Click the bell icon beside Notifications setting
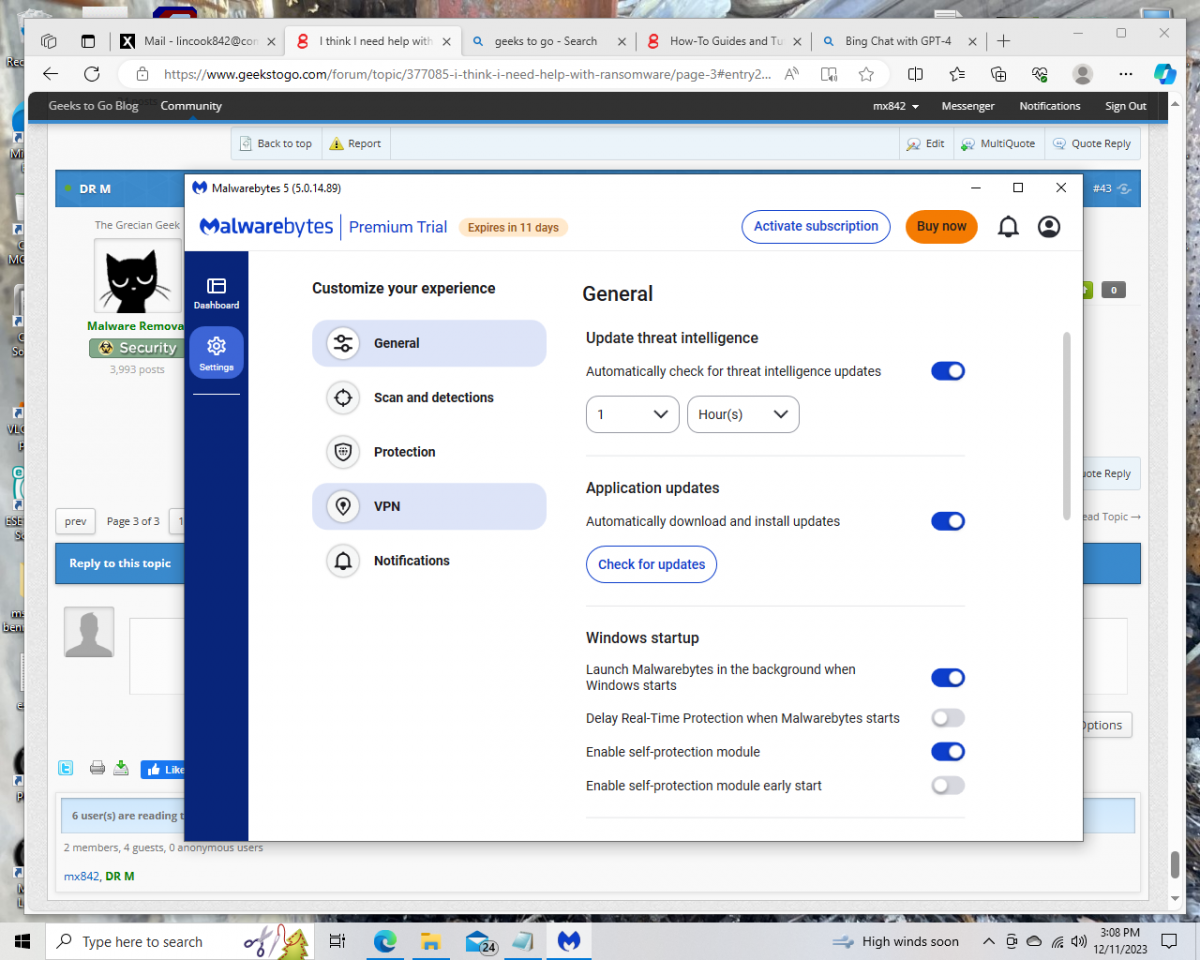The height and width of the screenshot is (960, 1200). point(343,561)
